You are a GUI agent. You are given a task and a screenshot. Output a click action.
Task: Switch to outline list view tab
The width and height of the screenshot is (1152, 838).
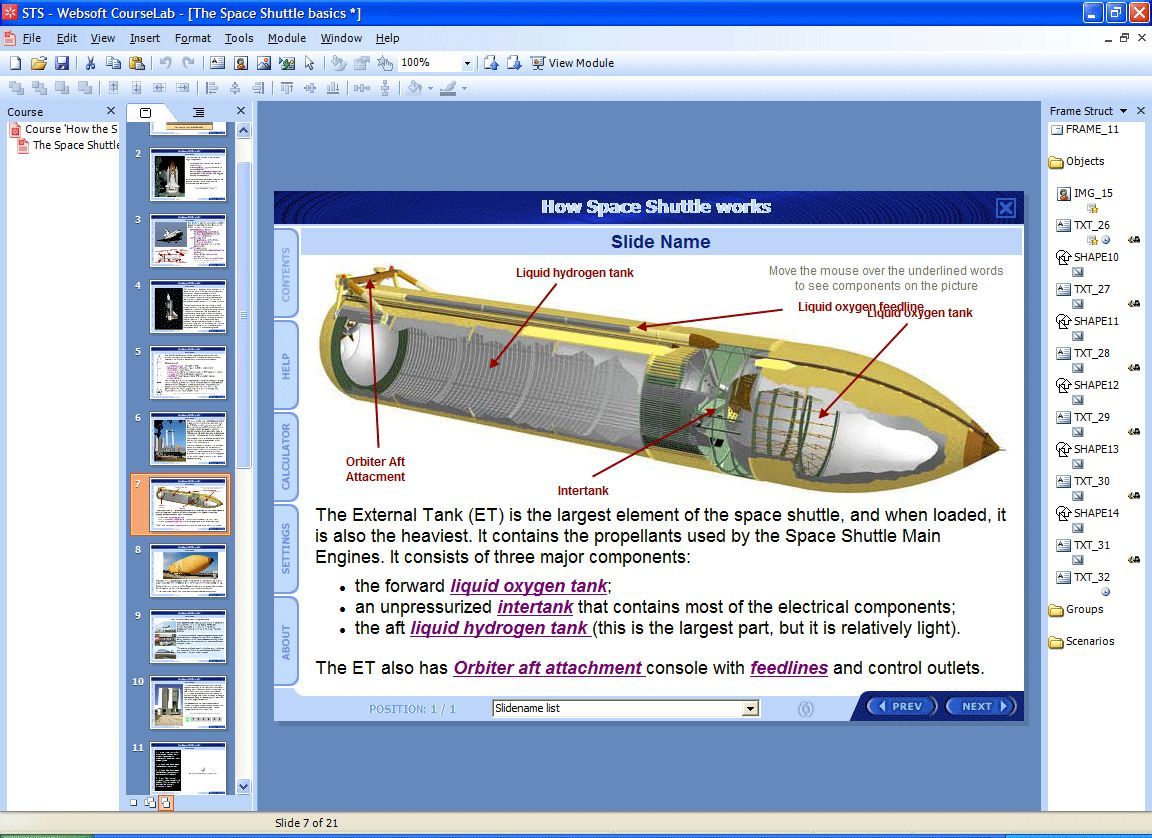[198, 112]
